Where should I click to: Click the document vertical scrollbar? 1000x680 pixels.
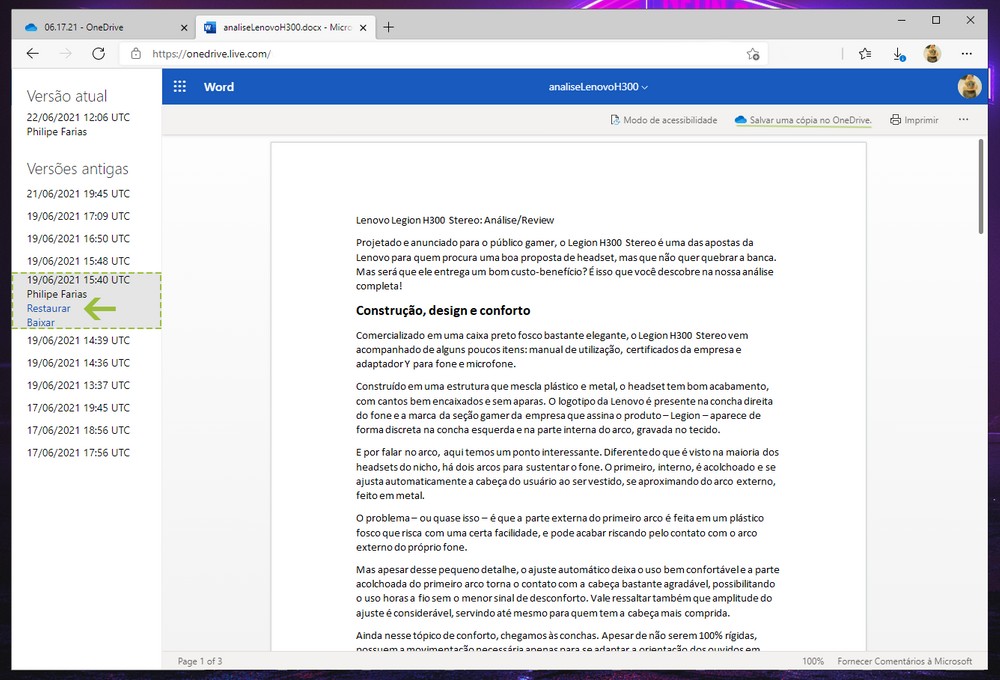tap(982, 186)
